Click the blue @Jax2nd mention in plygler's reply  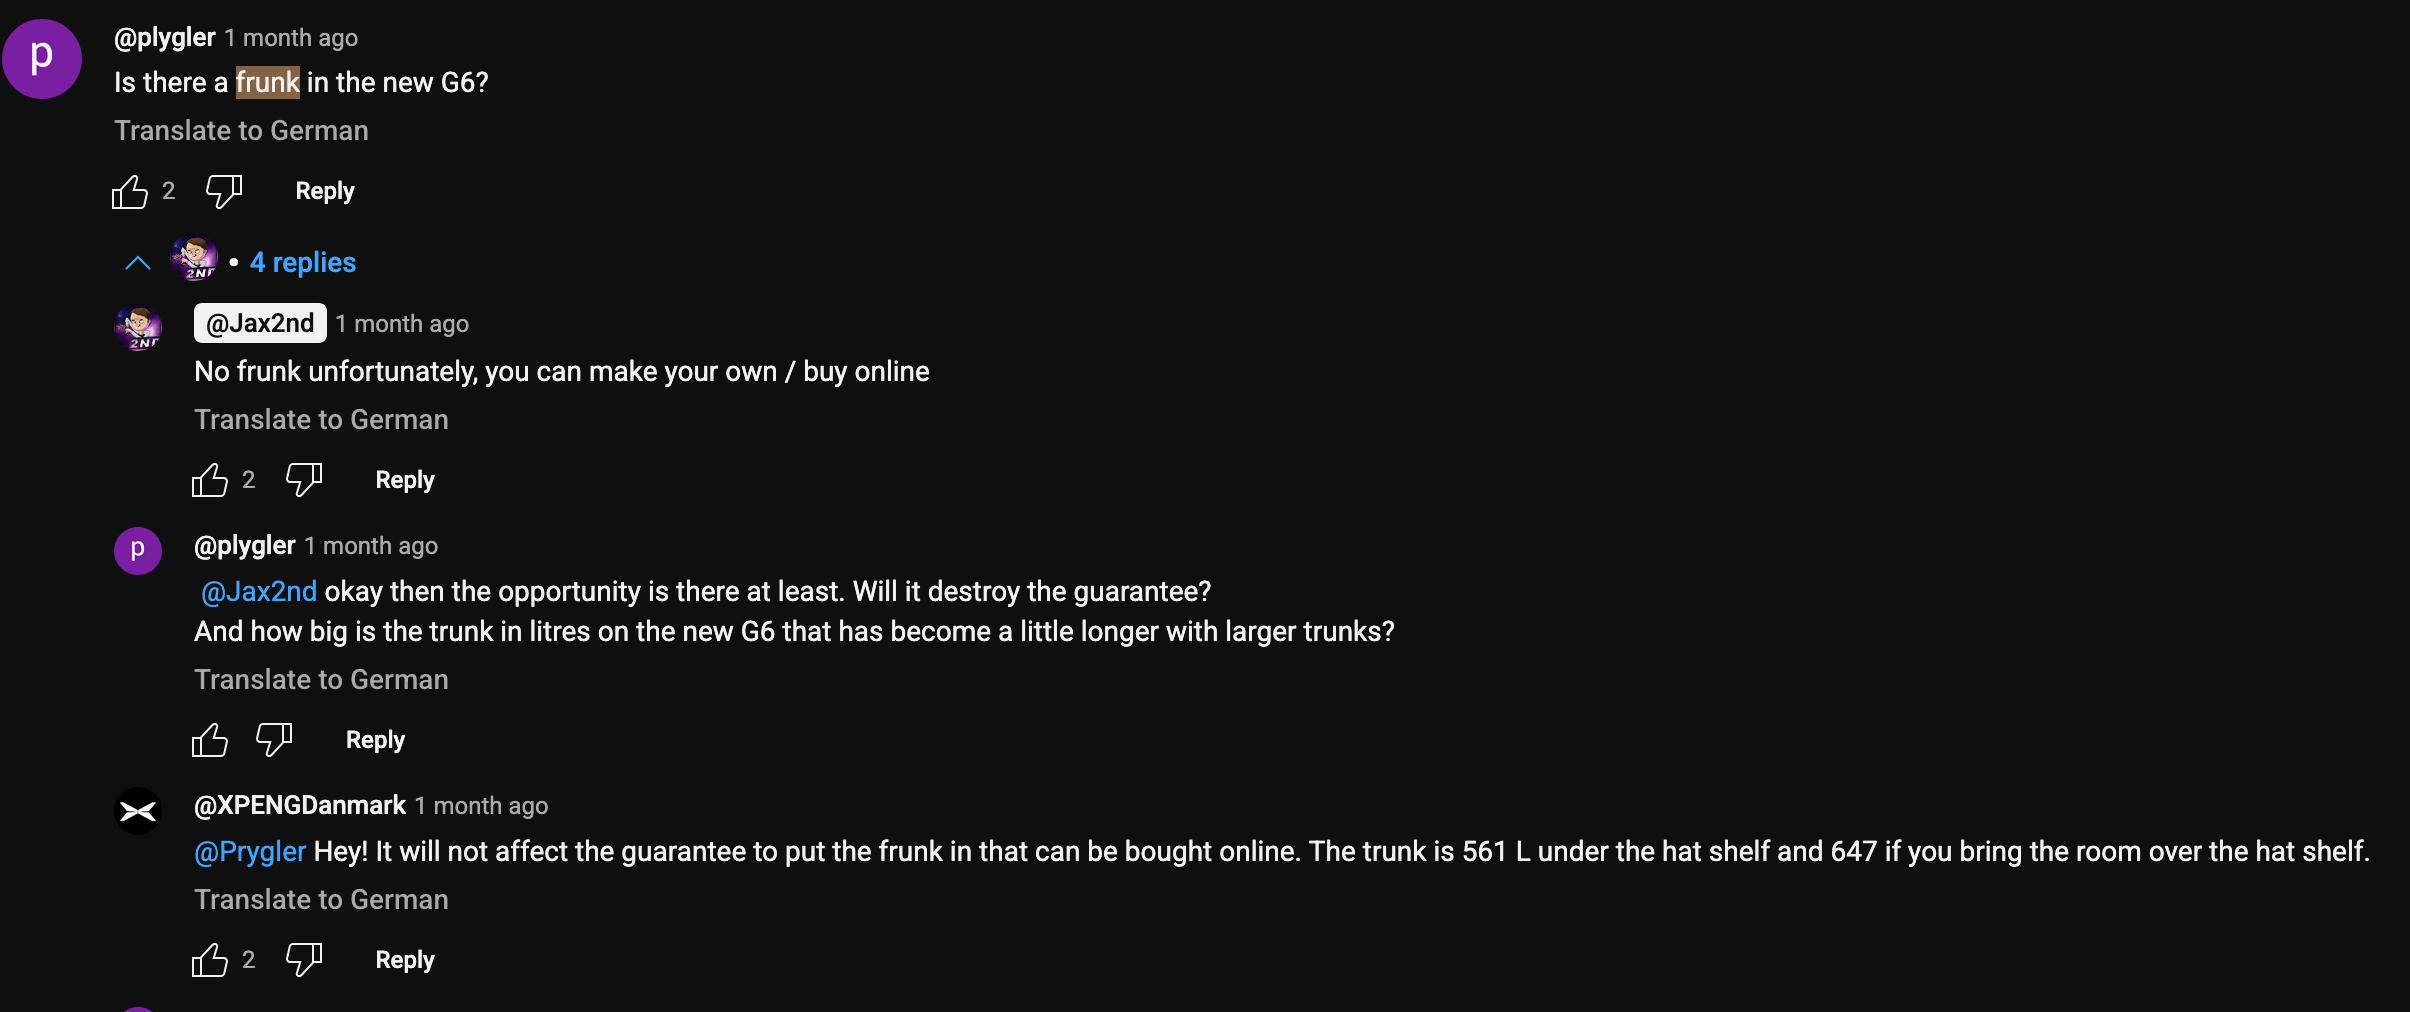(259, 592)
